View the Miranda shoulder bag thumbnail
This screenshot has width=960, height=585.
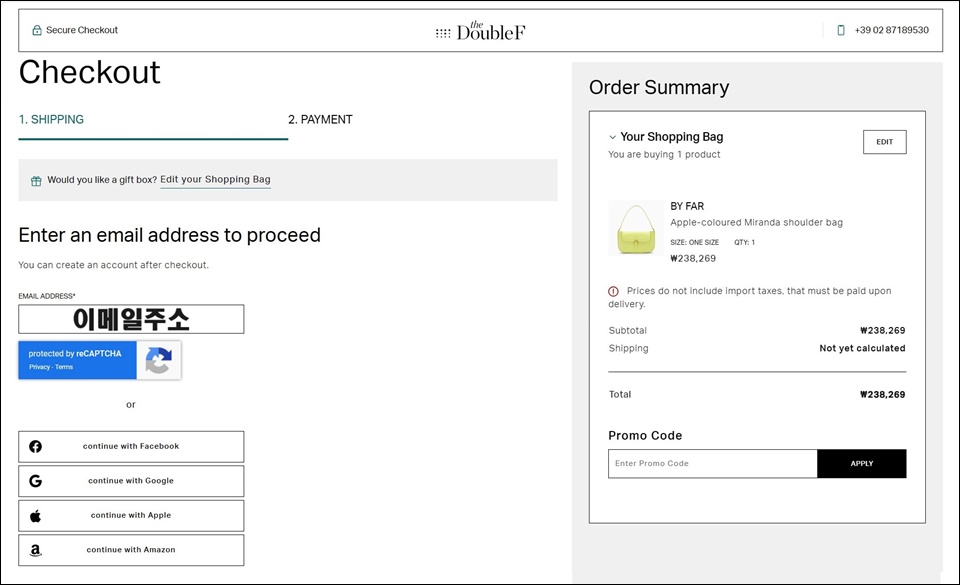click(x=636, y=228)
